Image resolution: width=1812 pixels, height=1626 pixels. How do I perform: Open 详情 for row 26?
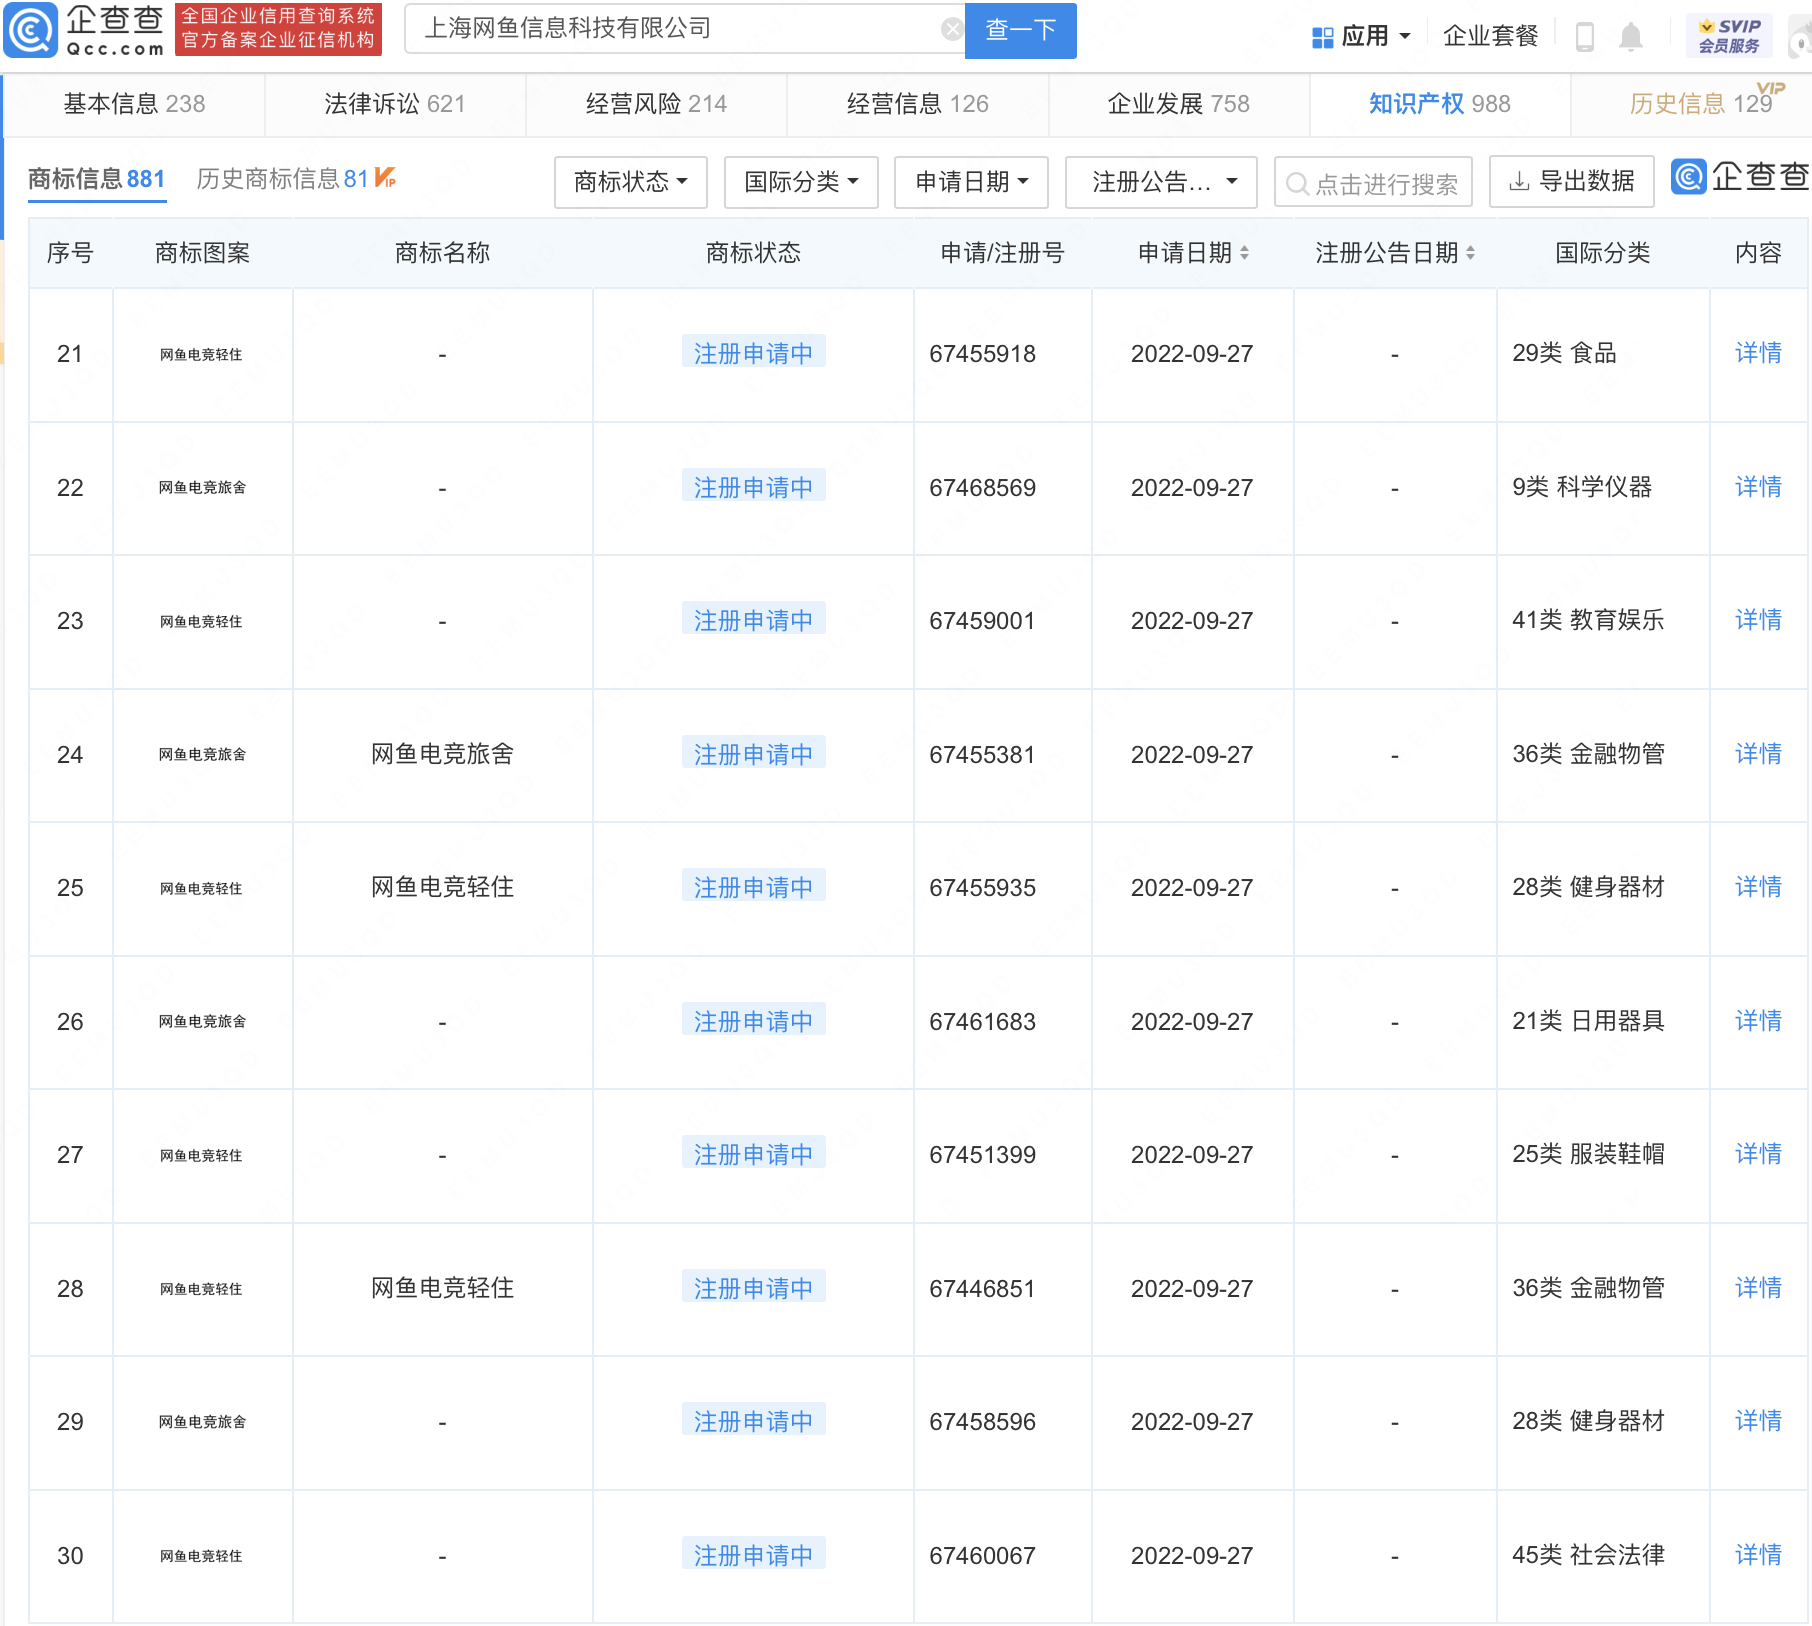pos(1758,1021)
